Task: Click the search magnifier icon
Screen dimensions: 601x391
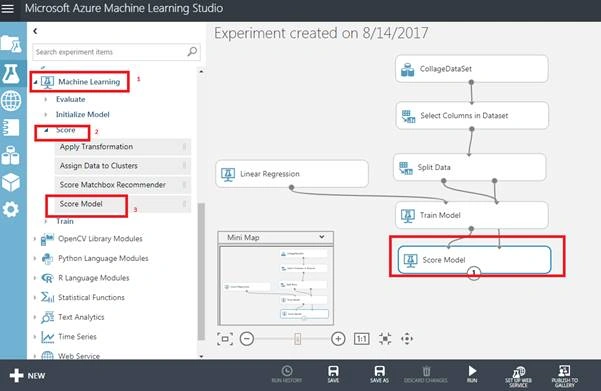Action: [x=192, y=51]
